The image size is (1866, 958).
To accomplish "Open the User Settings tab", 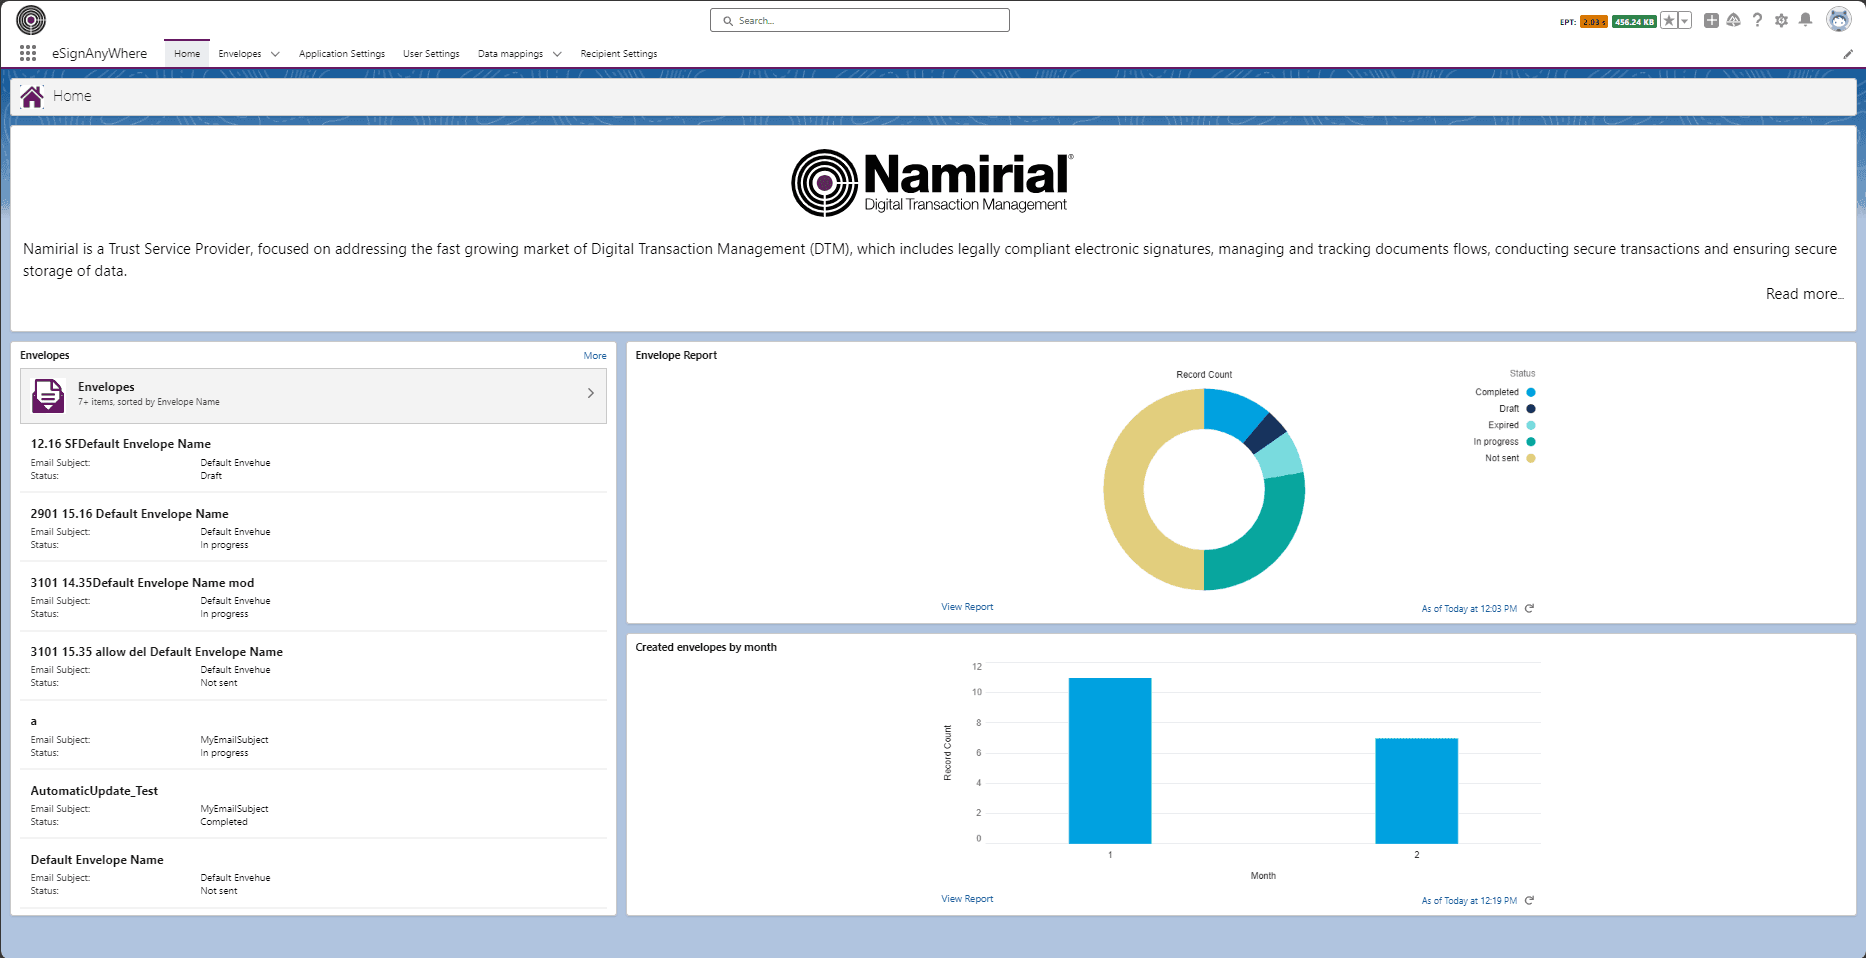I will [431, 54].
